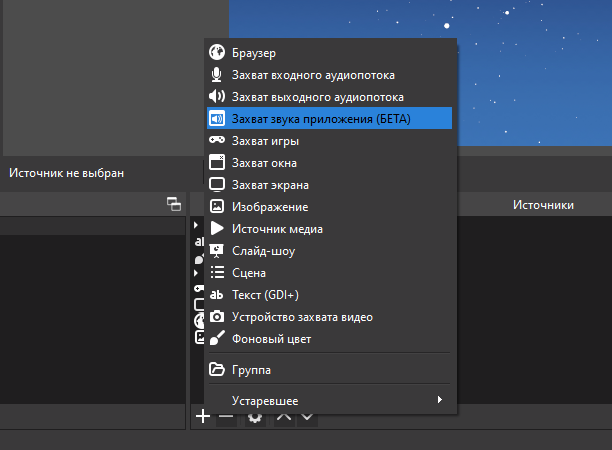Move source down with the down arrow

(x=307, y=418)
